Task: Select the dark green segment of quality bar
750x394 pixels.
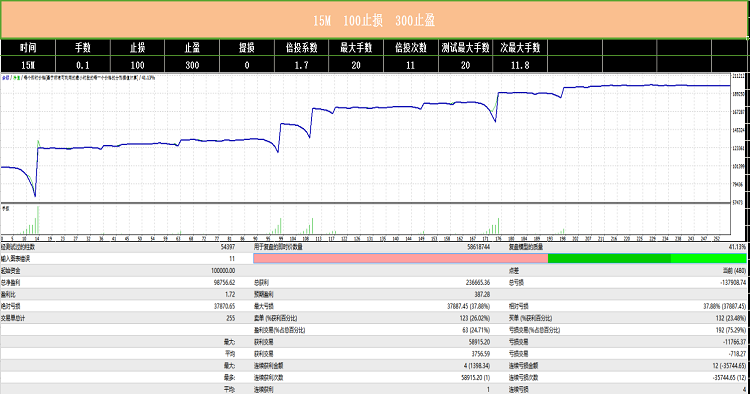Action: tap(609, 259)
